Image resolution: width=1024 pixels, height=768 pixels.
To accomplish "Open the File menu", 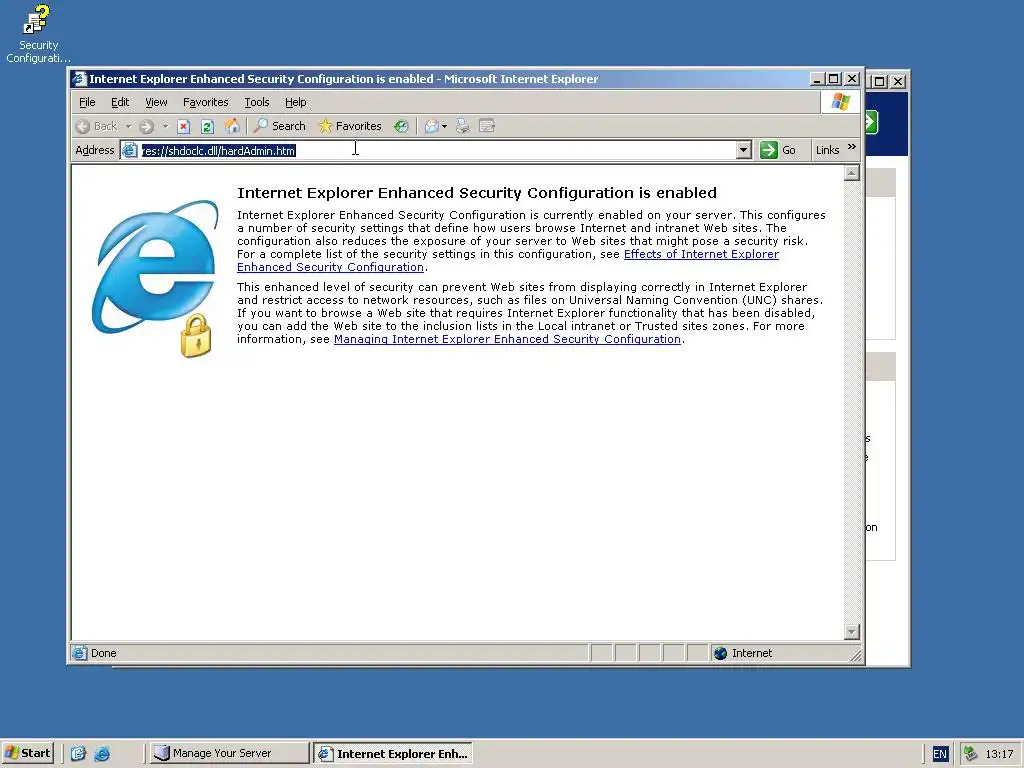I will pos(87,102).
